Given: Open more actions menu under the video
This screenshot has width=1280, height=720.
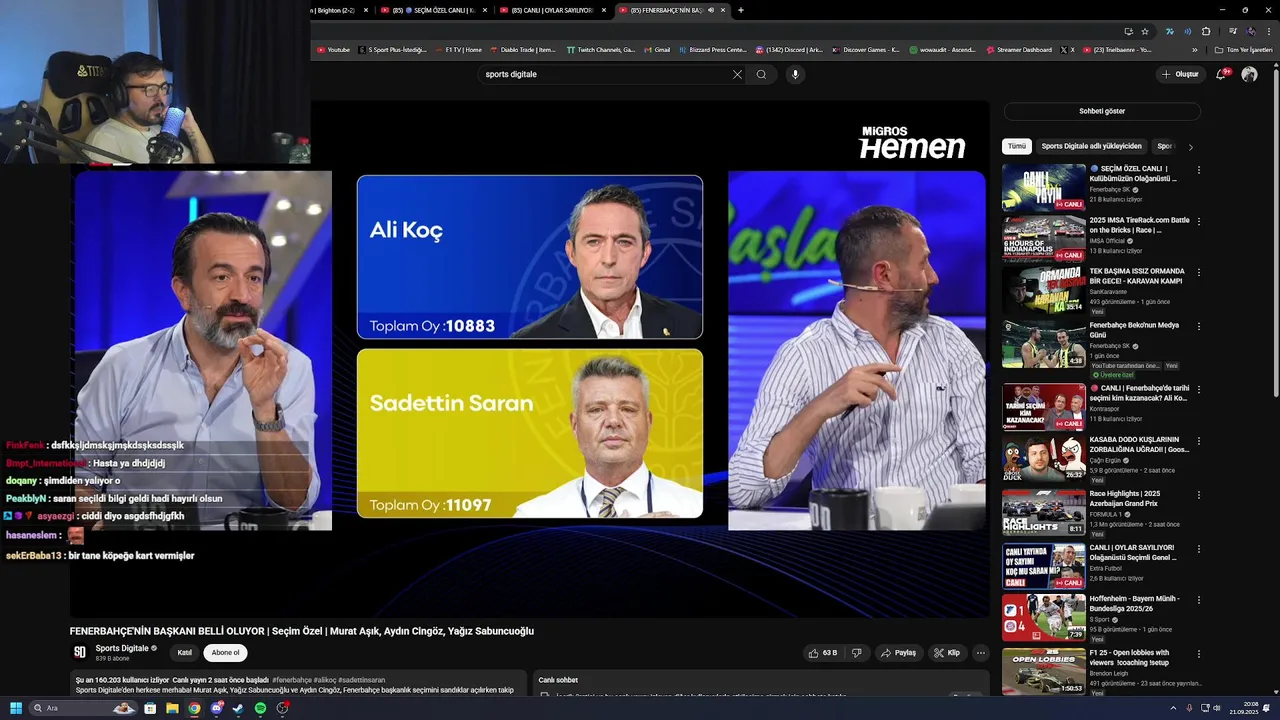Looking at the screenshot, I should pyautogui.click(x=981, y=653).
